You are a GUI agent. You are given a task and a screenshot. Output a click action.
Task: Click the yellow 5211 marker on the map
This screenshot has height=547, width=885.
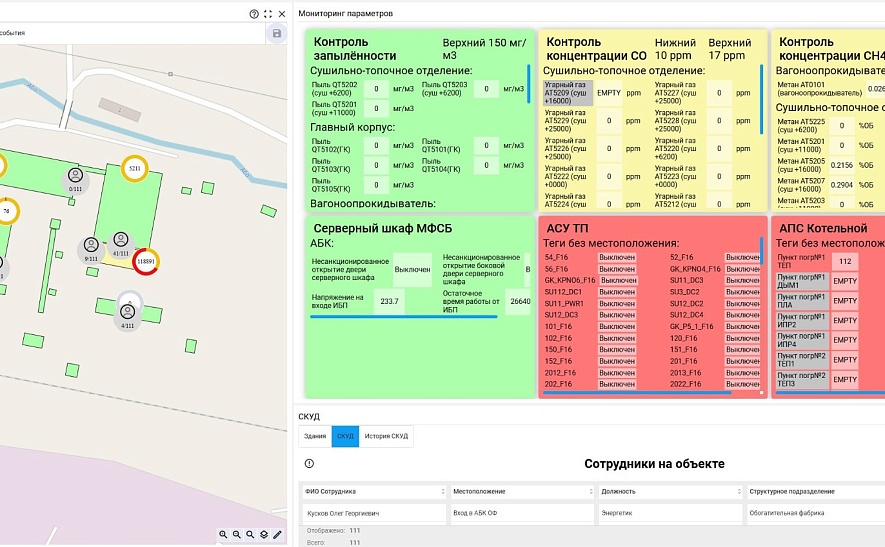click(x=134, y=168)
